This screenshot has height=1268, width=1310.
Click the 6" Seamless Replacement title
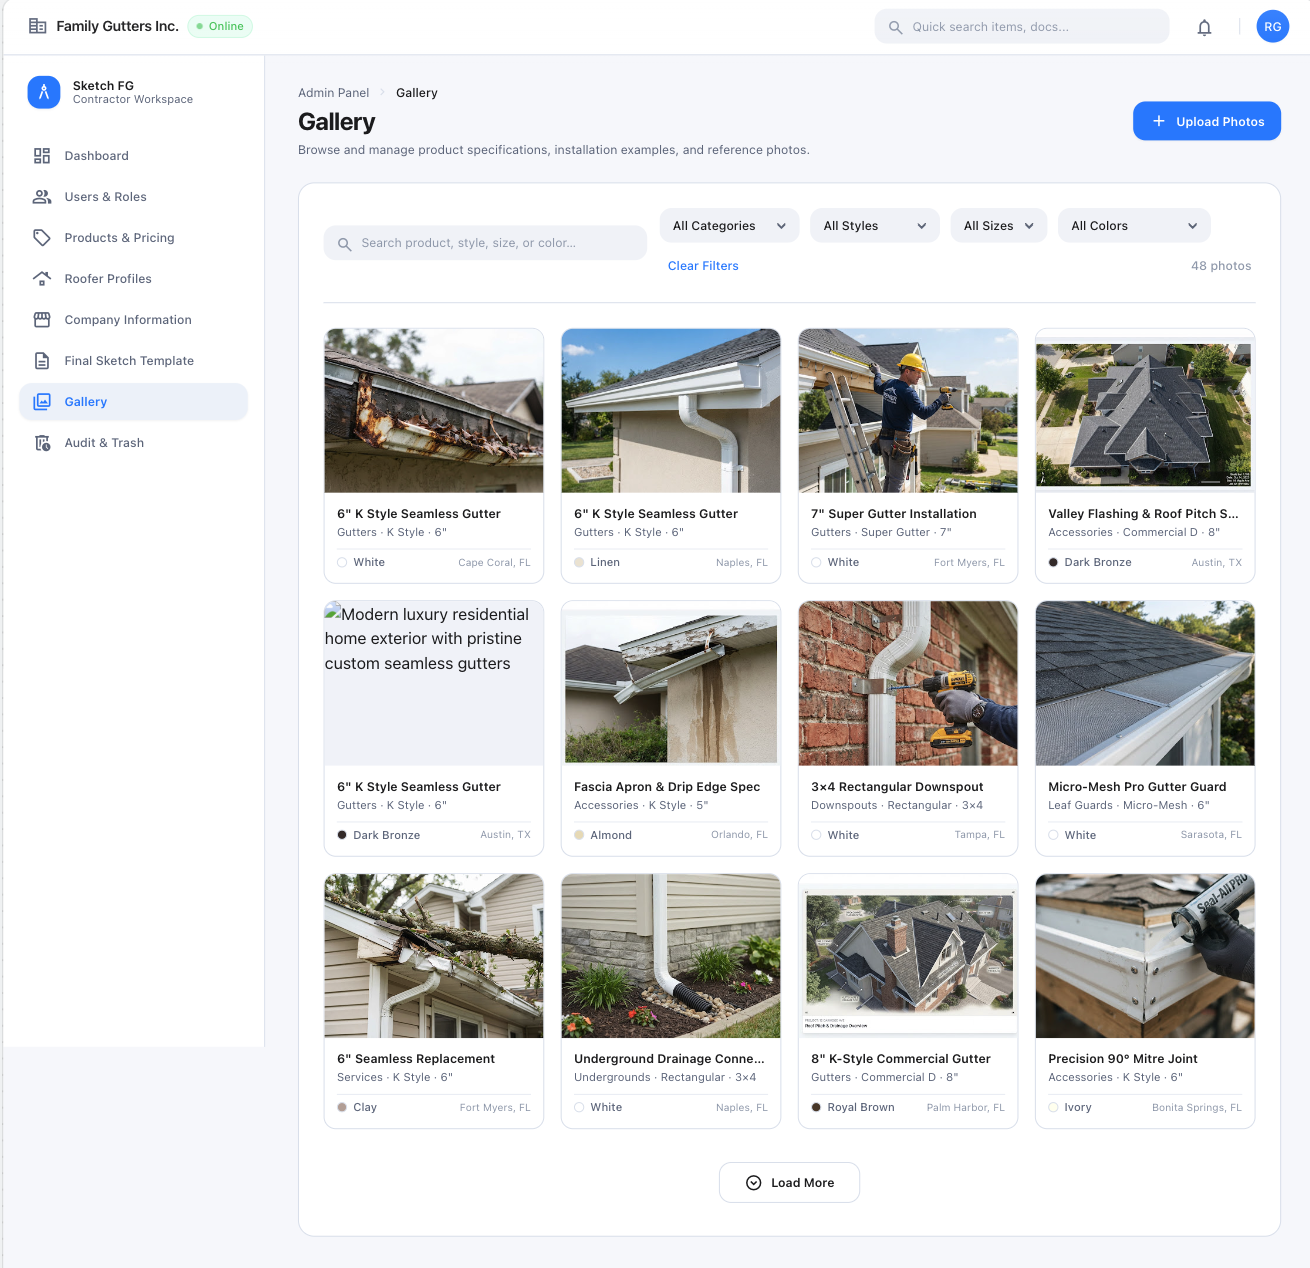click(x=416, y=1059)
